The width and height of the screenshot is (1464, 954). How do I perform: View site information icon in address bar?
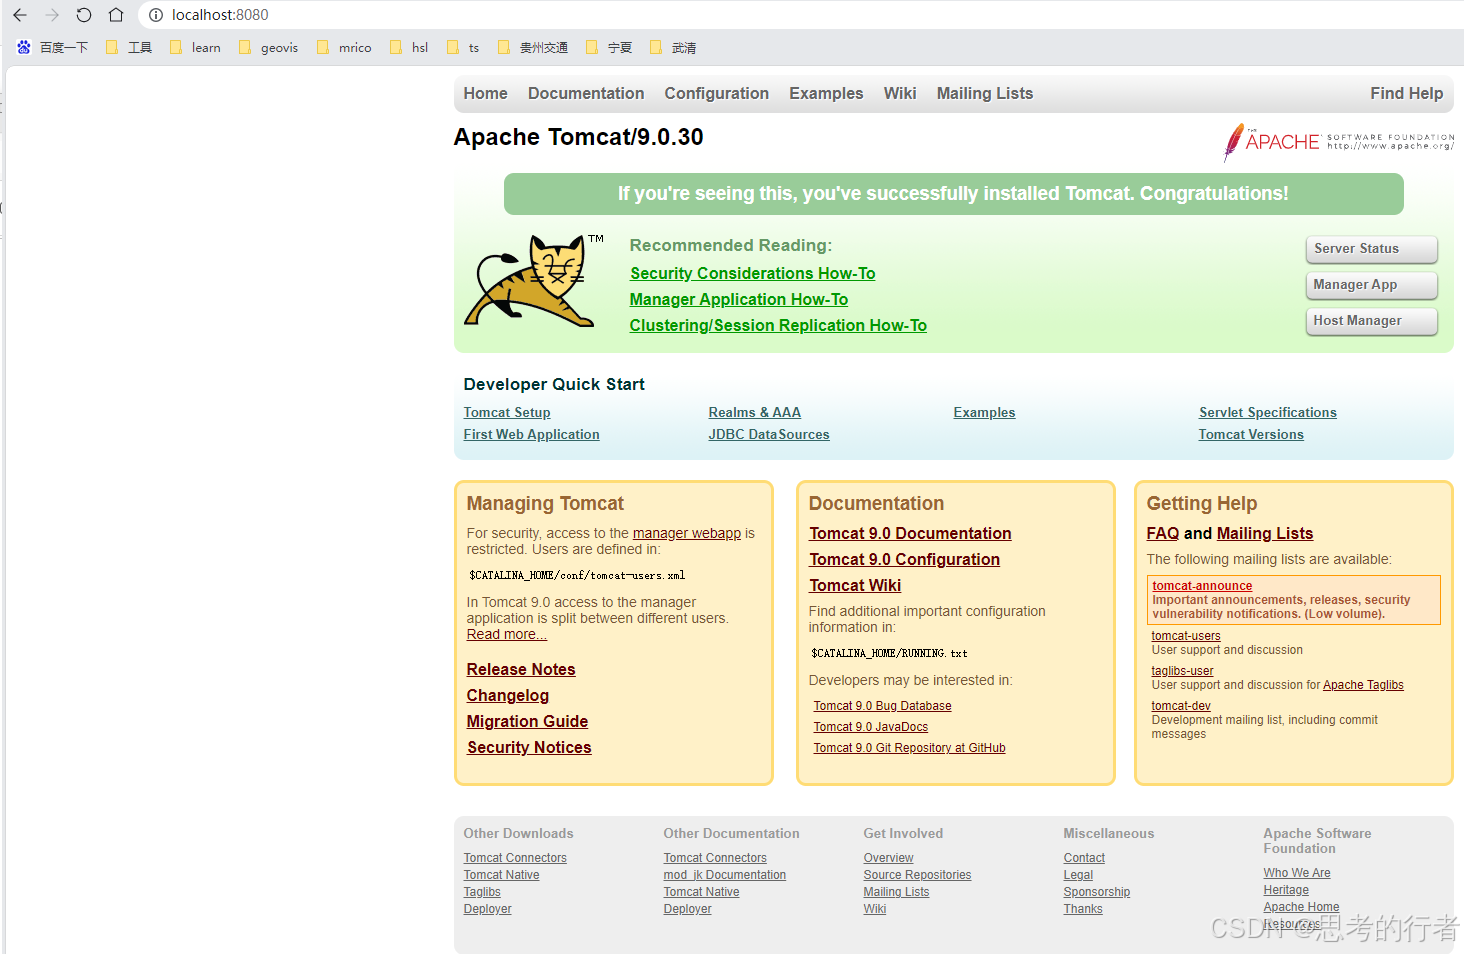pyautogui.click(x=156, y=15)
